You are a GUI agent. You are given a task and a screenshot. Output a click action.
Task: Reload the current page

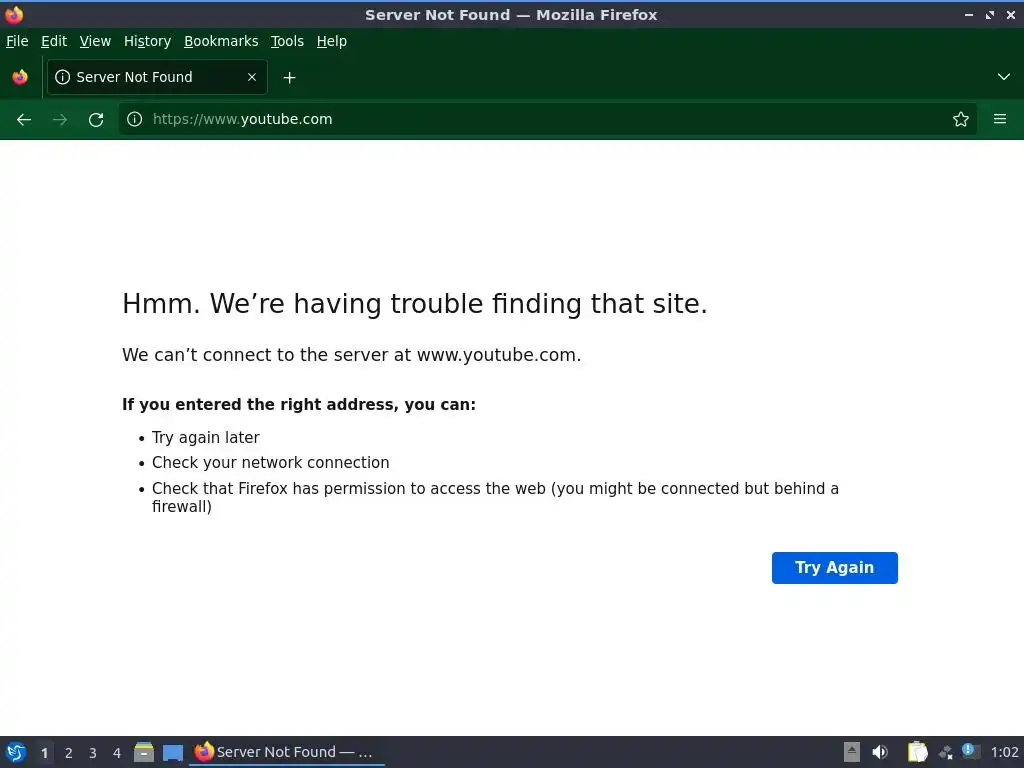96,120
